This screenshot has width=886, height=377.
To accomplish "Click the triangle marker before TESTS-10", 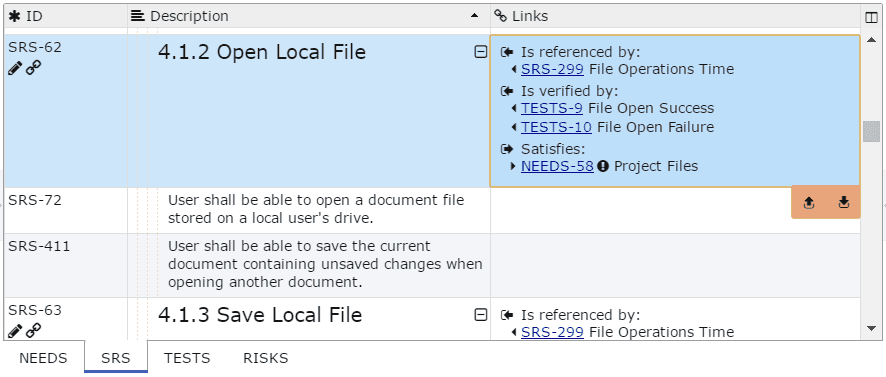I will click(x=514, y=128).
